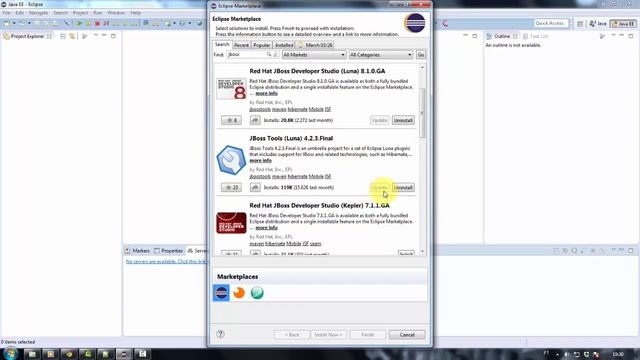Click the Go search button
The width and height of the screenshot is (640, 360).
tap(421, 55)
